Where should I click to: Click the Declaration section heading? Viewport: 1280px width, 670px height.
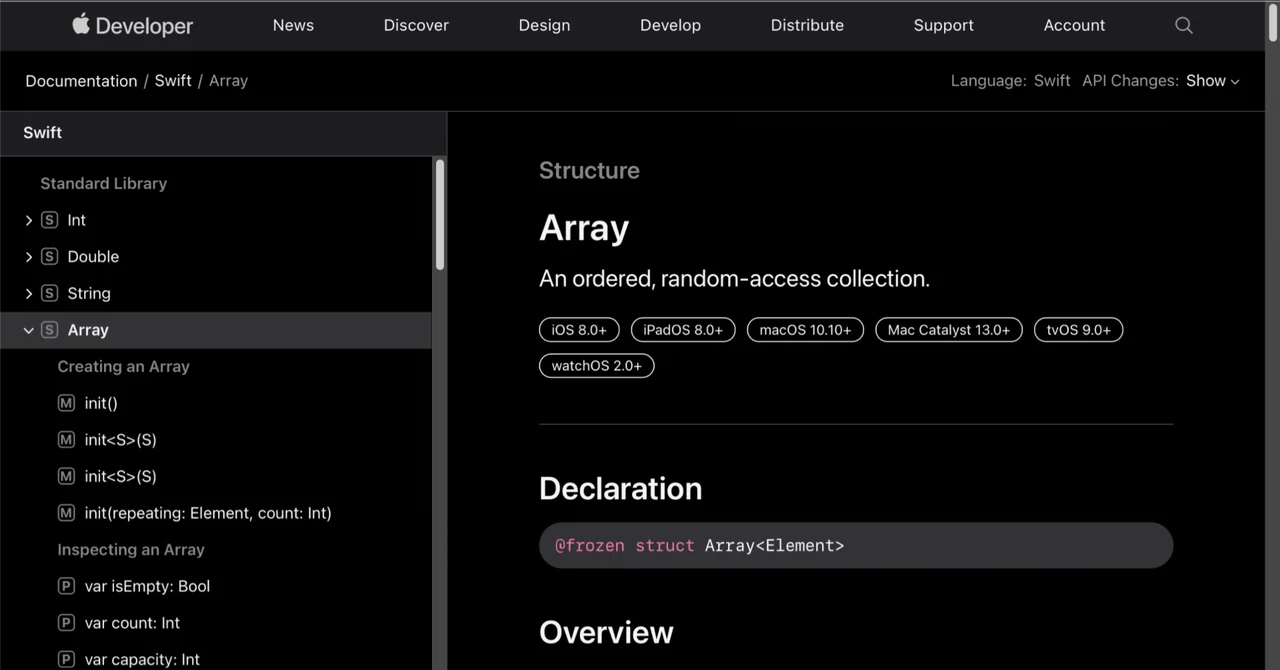click(x=620, y=489)
